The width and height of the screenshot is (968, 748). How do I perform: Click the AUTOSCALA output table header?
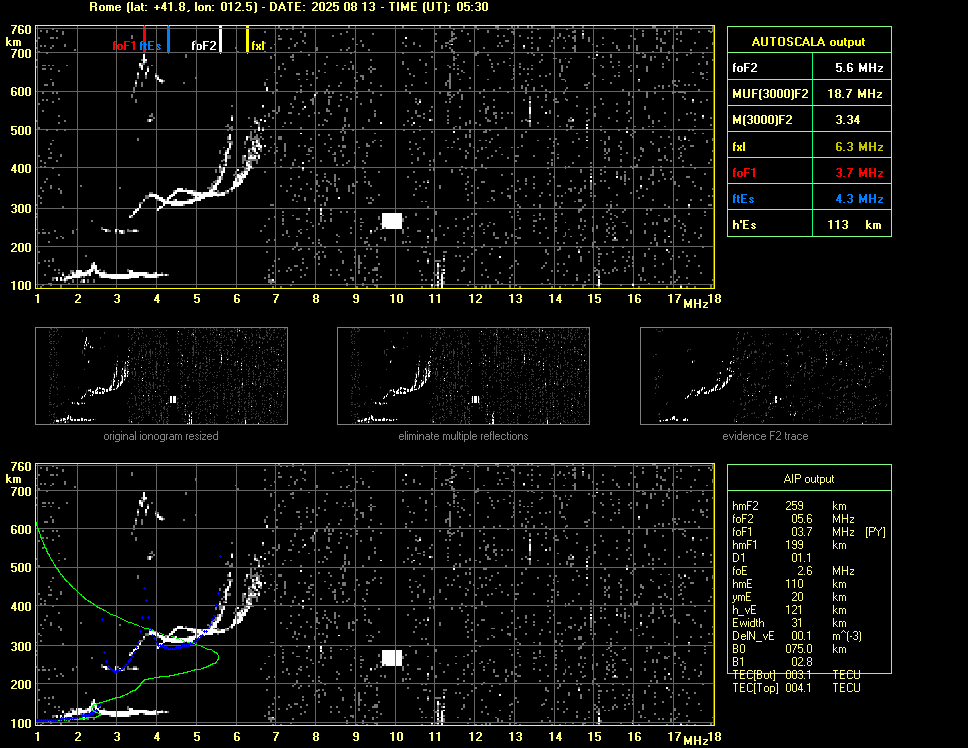pyautogui.click(x=809, y=42)
